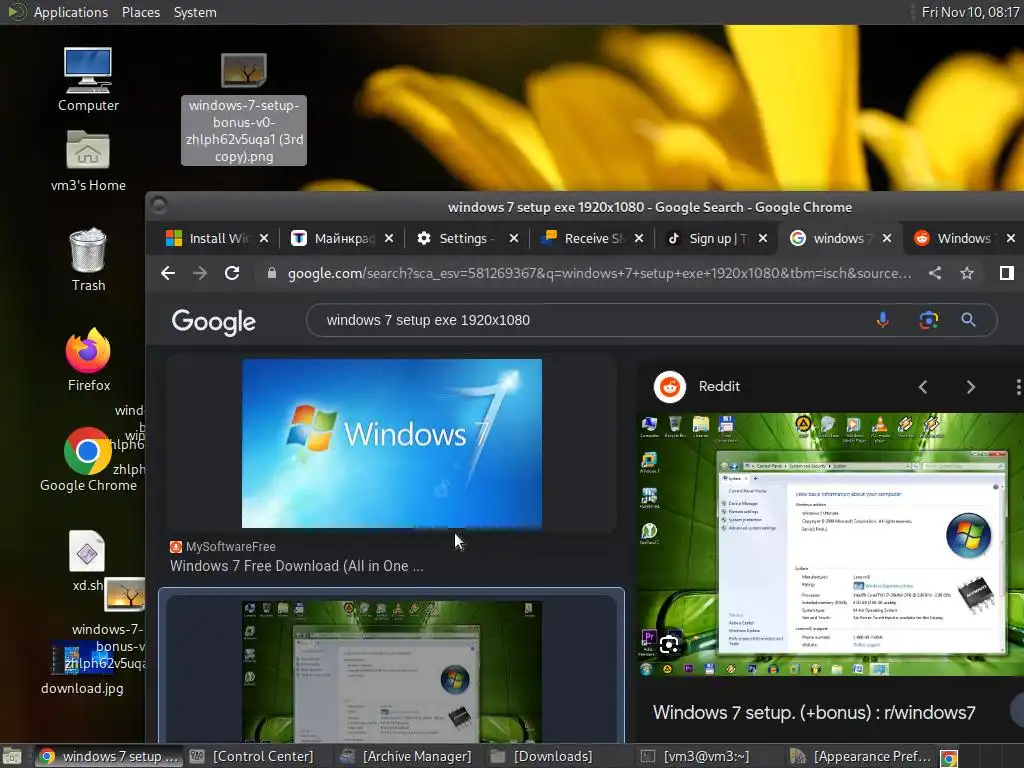
Task: Bookmark this page with star icon
Action: point(967,273)
